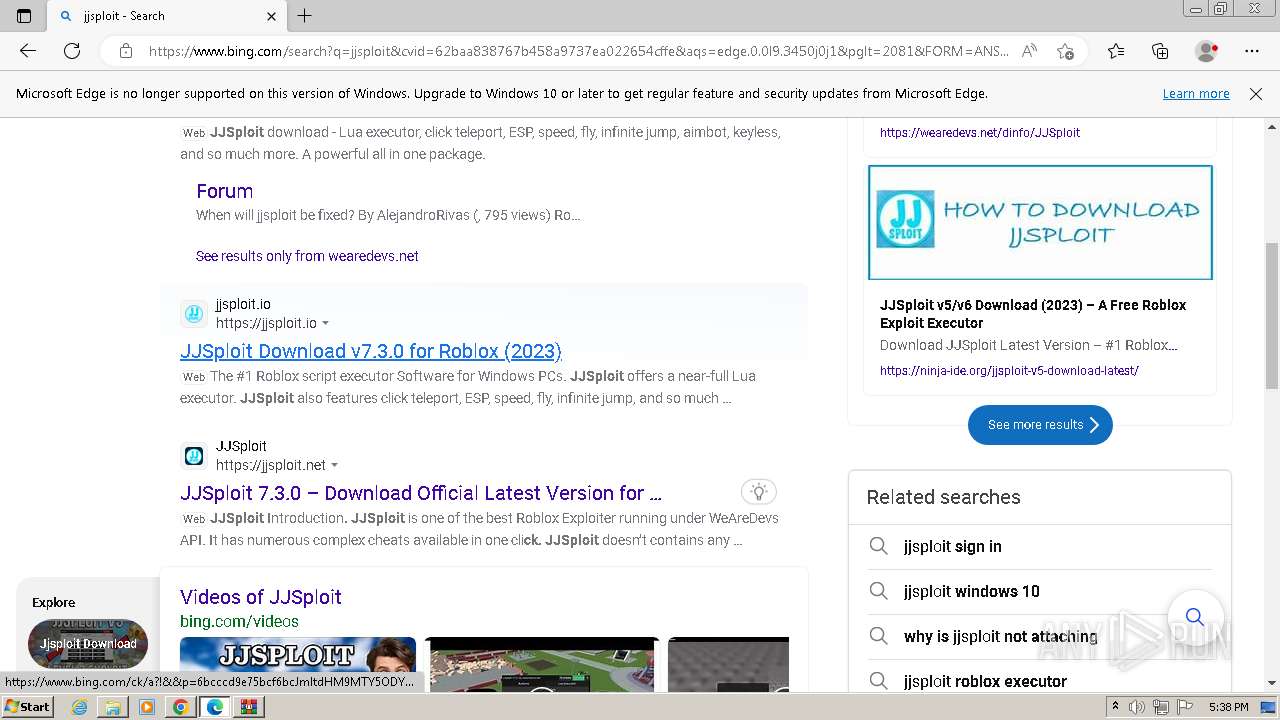Viewport: 1280px width, 720px height.
Task: Select the jjsploit - Search tab
Action: click(166, 16)
